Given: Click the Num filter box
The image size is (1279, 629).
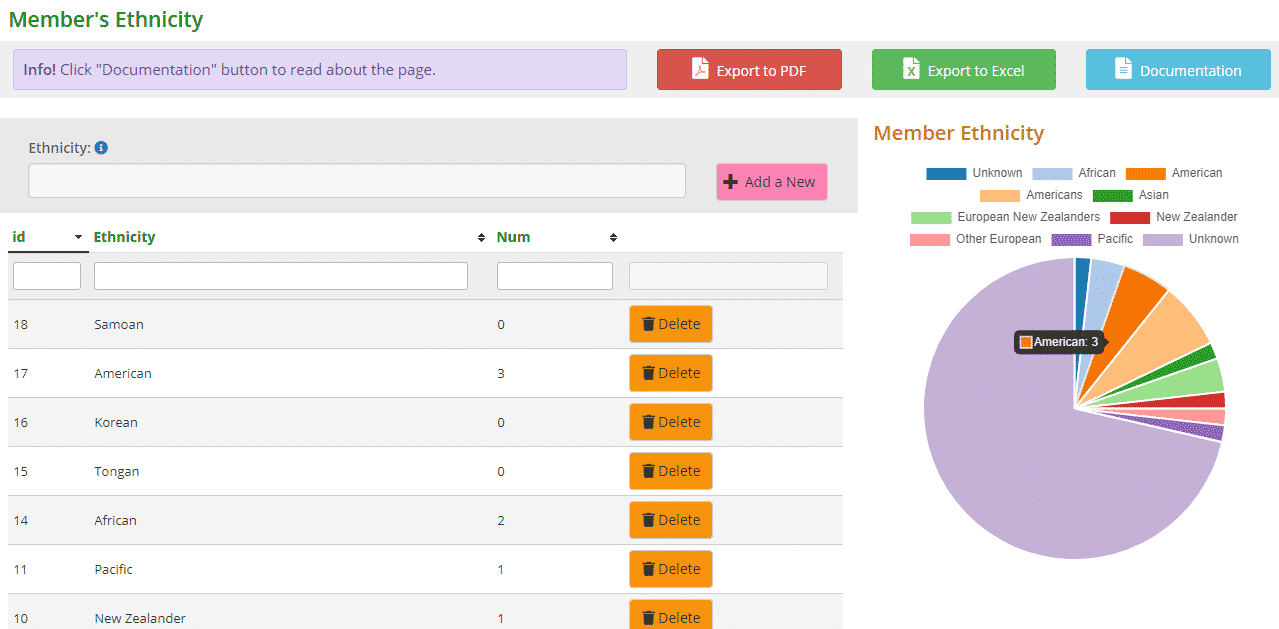Looking at the screenshot, I should pos(555,276).
